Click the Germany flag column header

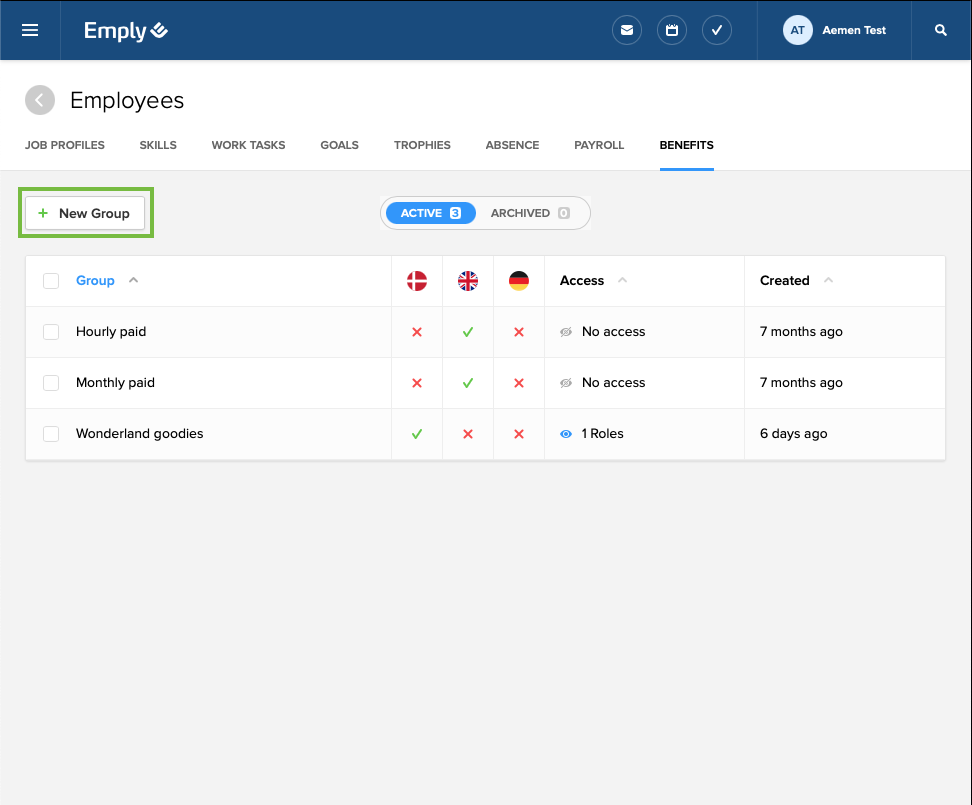tap(518, 281)
